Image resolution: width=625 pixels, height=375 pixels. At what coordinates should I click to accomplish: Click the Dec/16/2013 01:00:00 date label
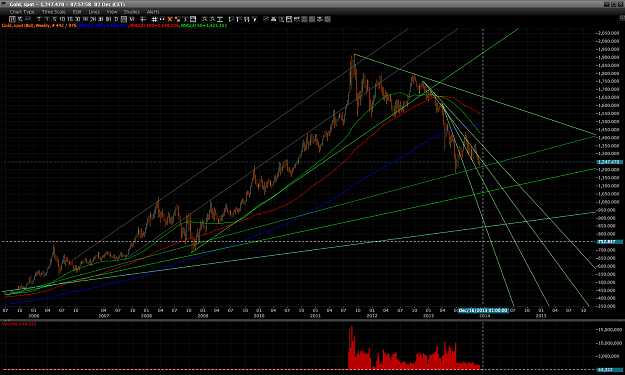tap(483, 310)
